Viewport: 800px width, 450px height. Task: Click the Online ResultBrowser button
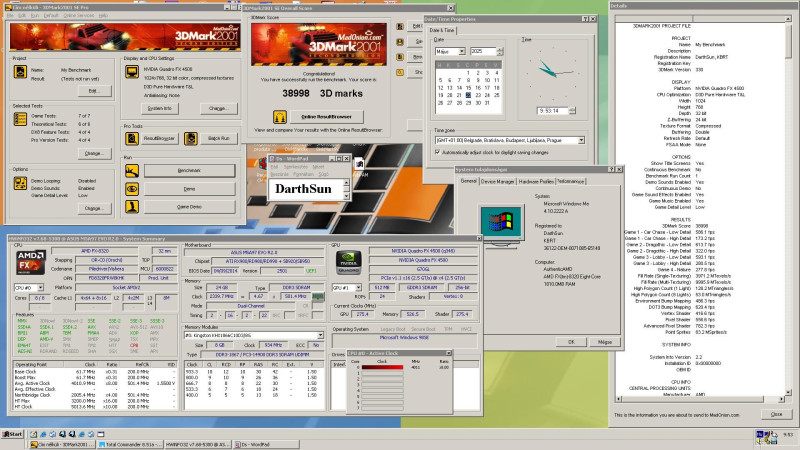pos(327,117)
